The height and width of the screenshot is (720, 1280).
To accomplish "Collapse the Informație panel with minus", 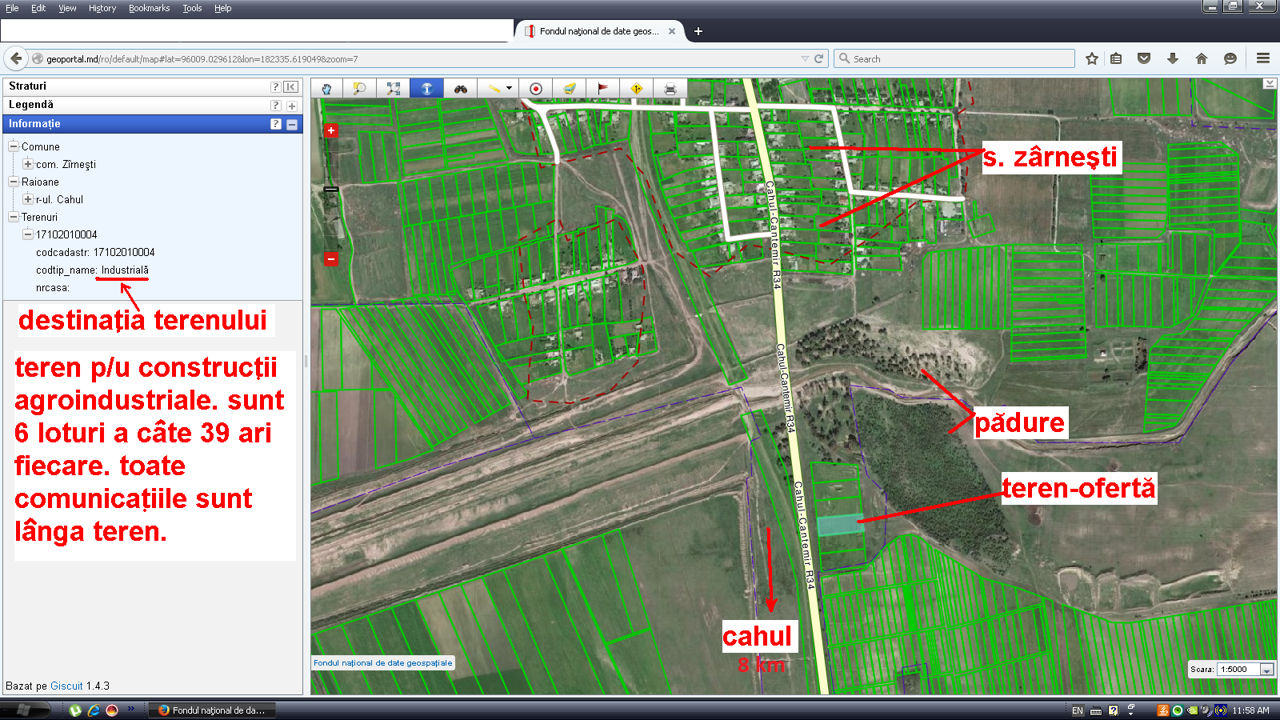I will pos(292,124).
